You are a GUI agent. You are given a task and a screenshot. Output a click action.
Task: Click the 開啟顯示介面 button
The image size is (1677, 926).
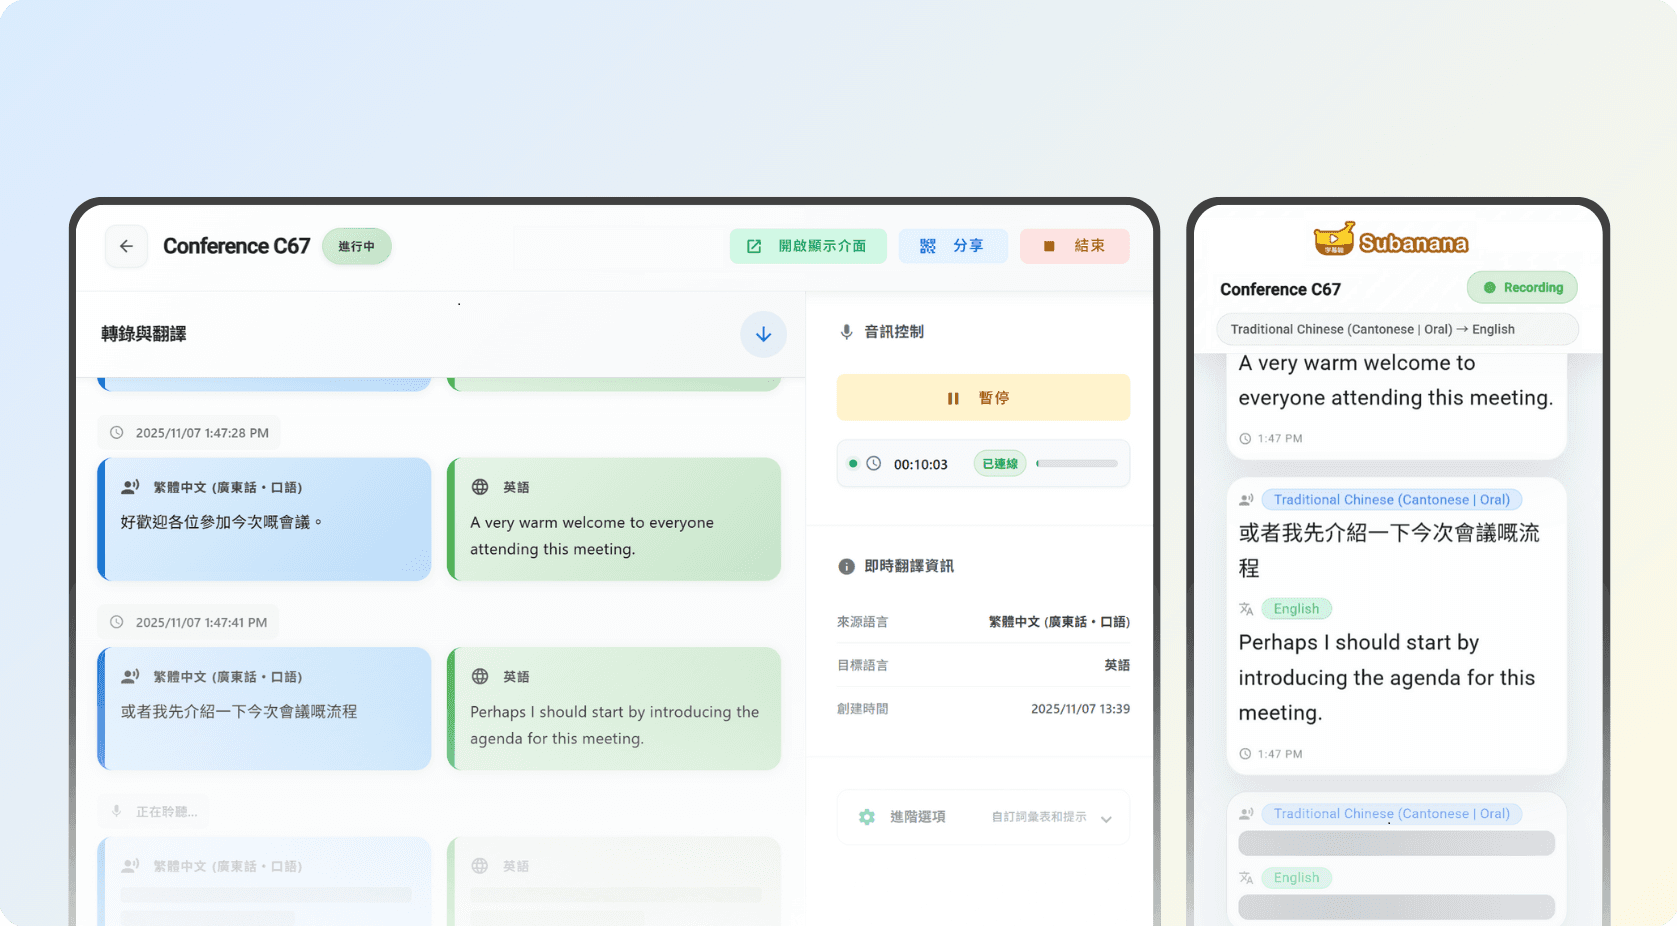tap(807, 246)
